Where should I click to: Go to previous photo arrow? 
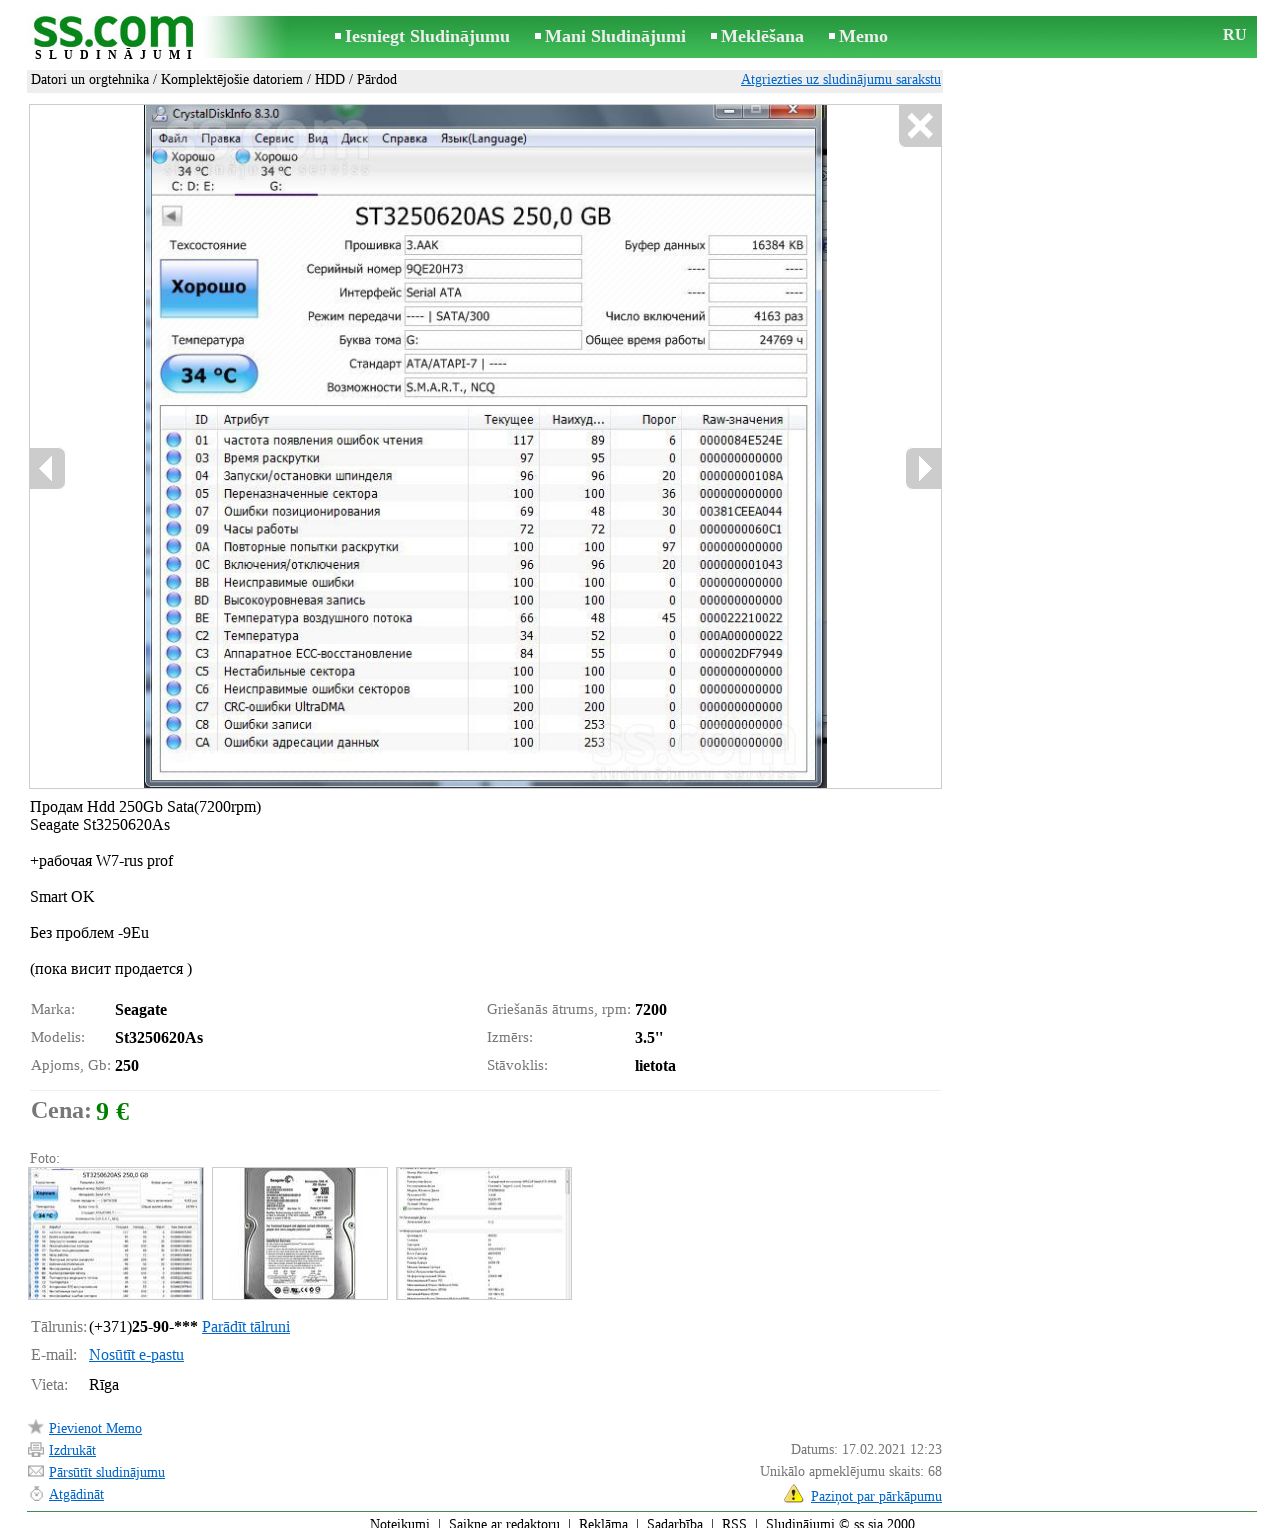tap(47, 468)
